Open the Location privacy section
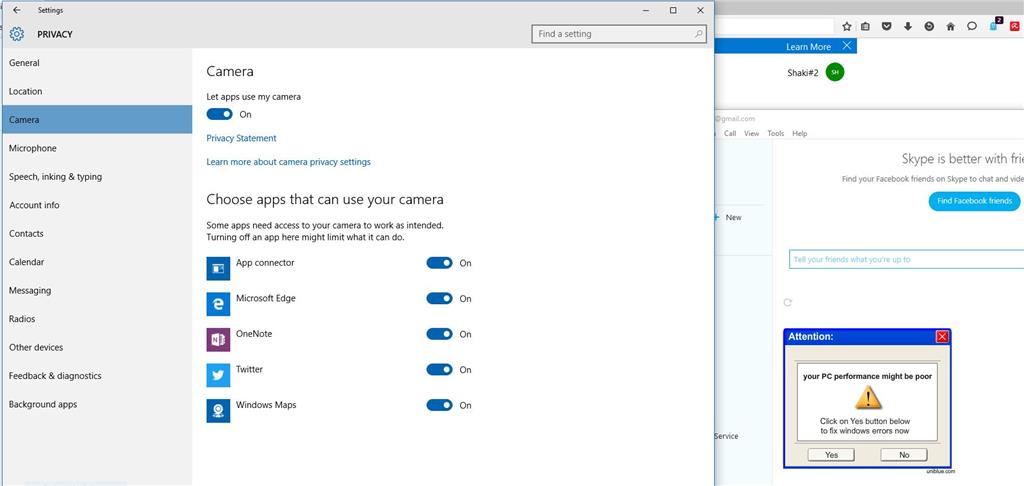The height and width of the screenshot is (486, 1024). [x=97, y=91]
